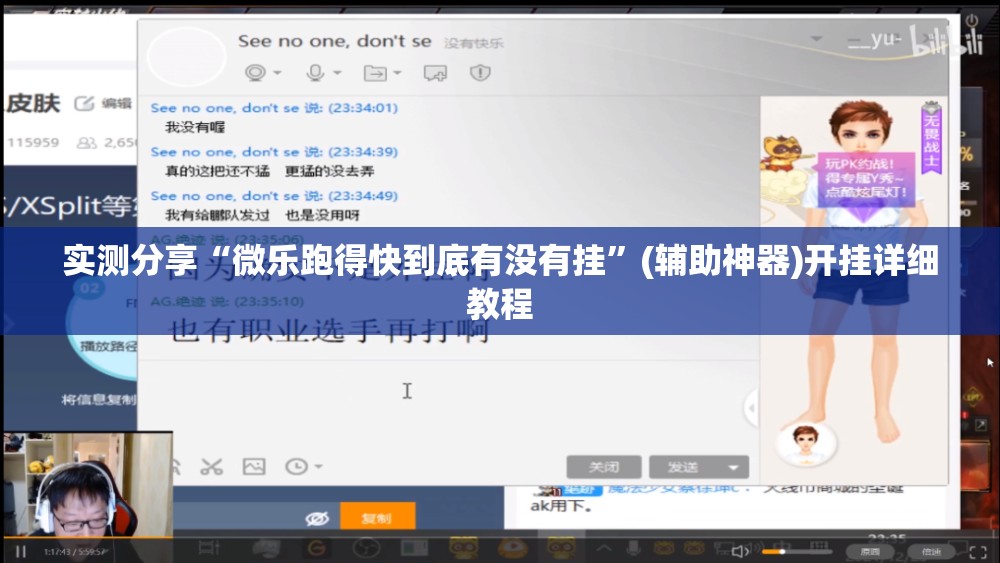Open the arrow next to 发送 button

point(733,467)
